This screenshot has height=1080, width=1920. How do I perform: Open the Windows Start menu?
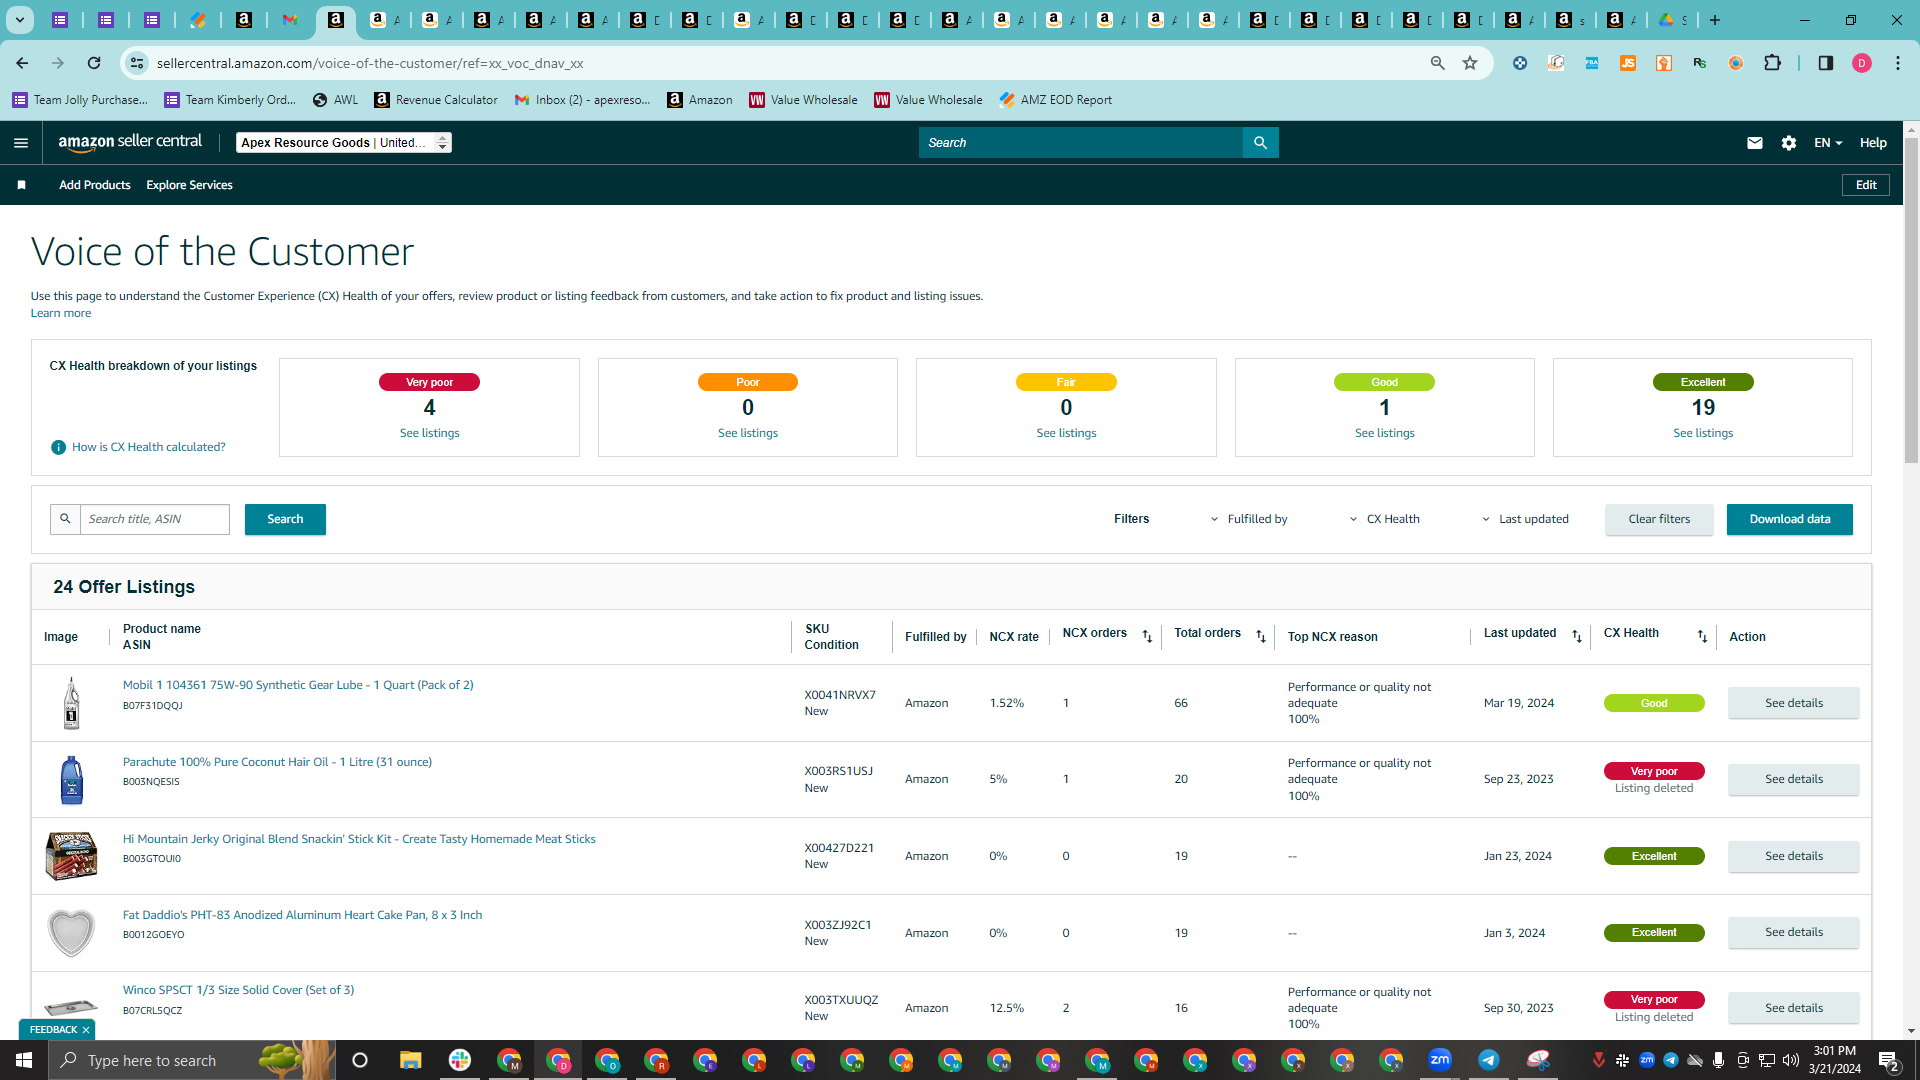[24, 1060]
